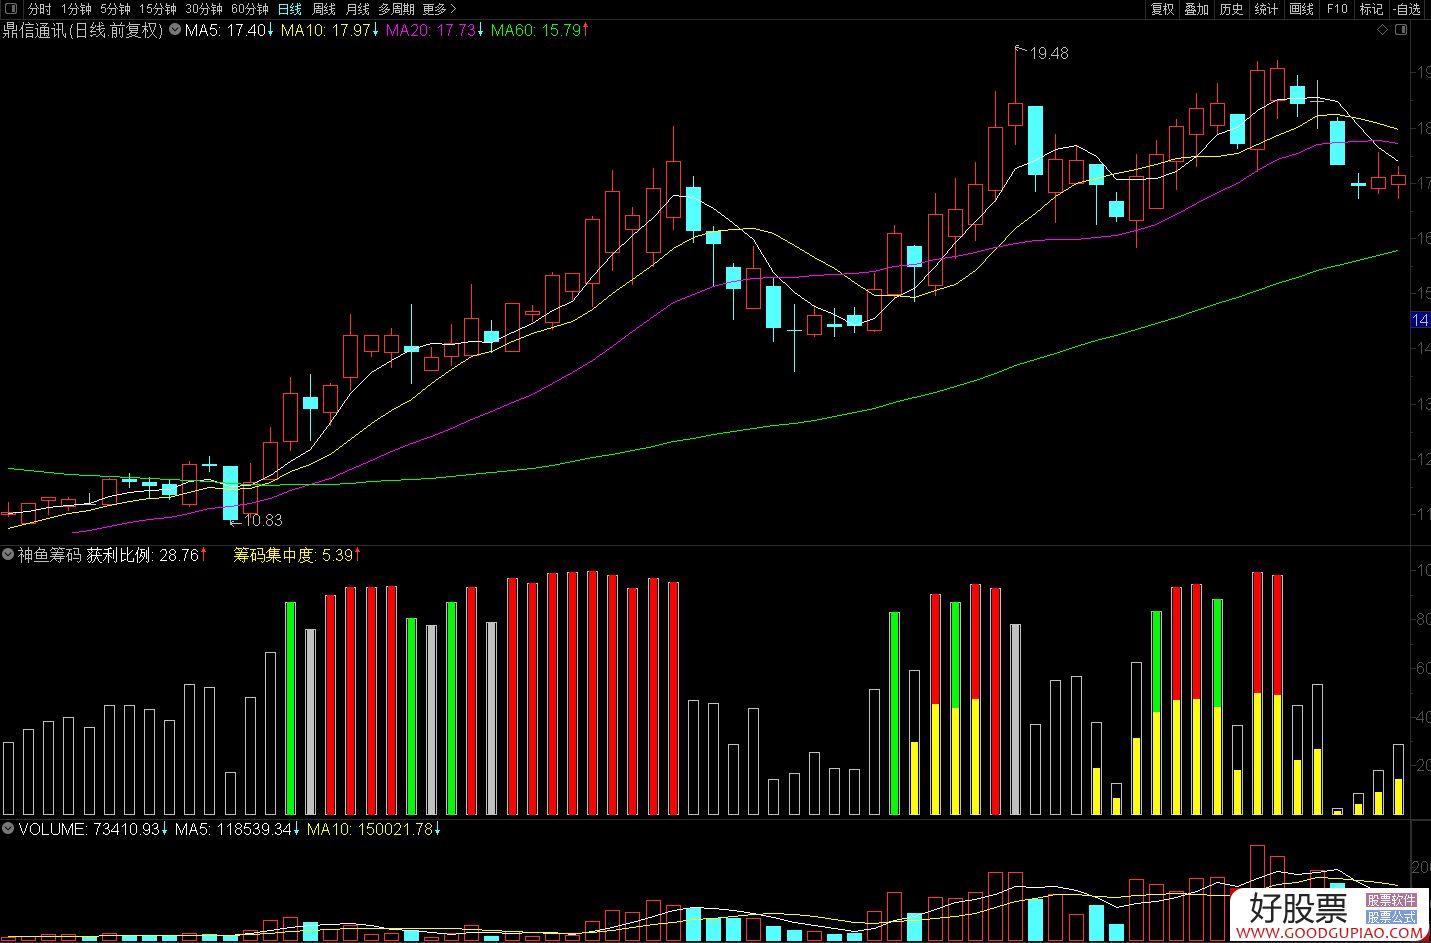This screenshot has height=943, width=1431.
Task: Open main chart indicator settings dropdown
Action: pyautogui.click(x=174, y=30)
